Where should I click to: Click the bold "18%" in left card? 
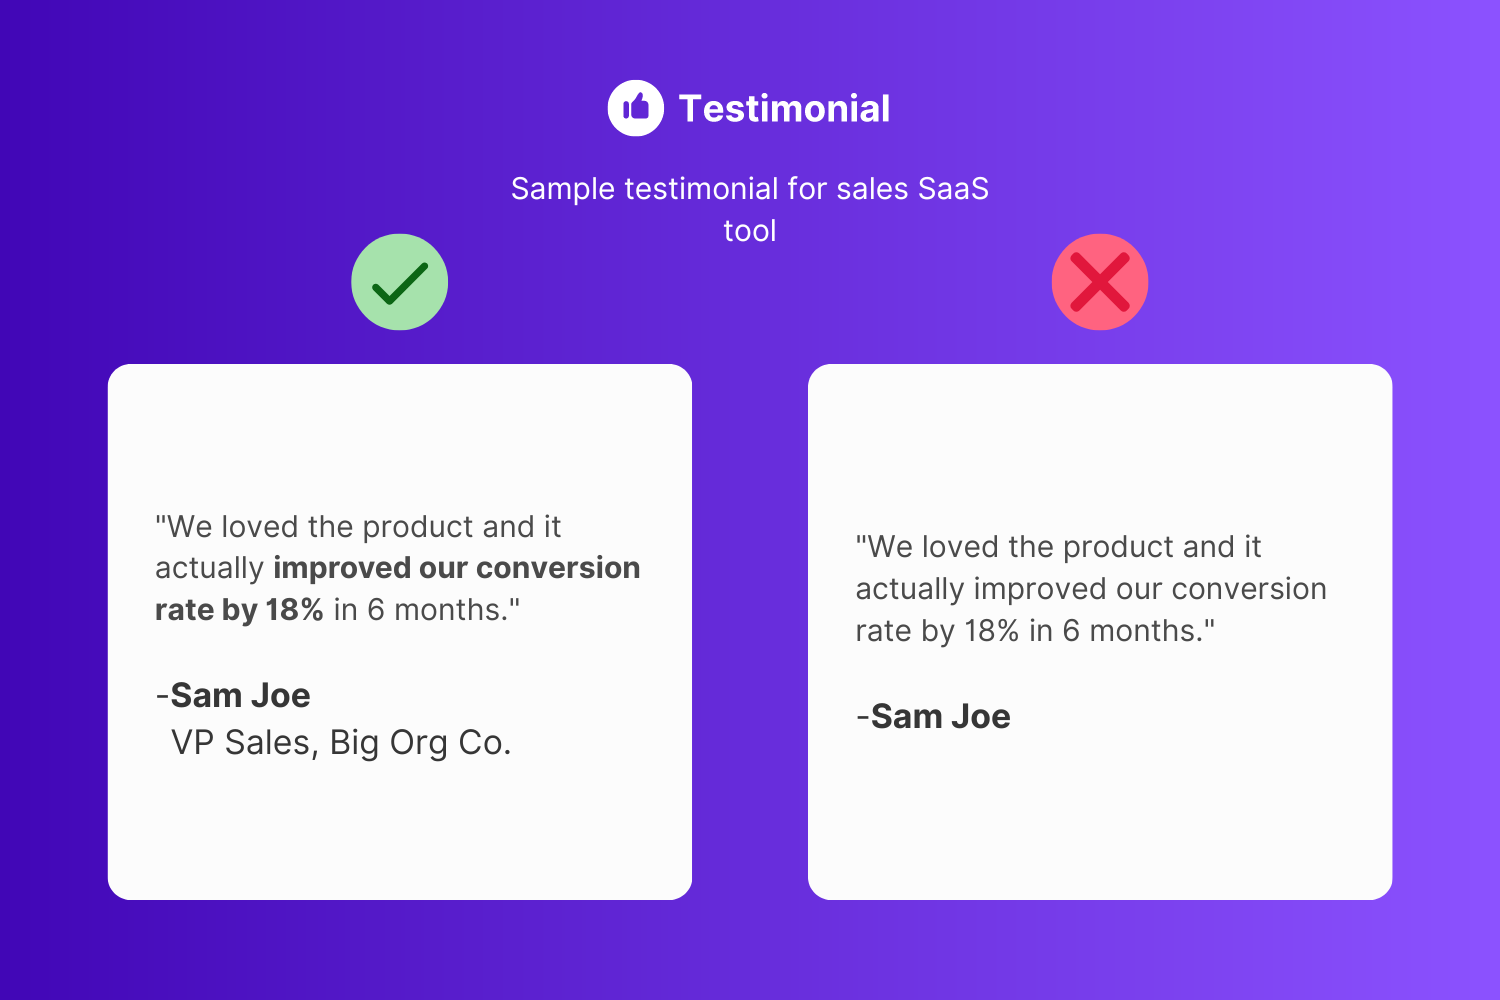tap(294, 610)
